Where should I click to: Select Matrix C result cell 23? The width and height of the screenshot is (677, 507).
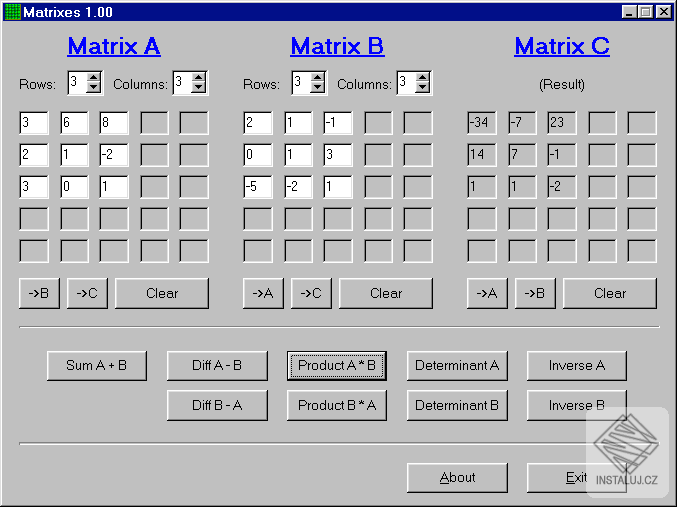[562, 123]
